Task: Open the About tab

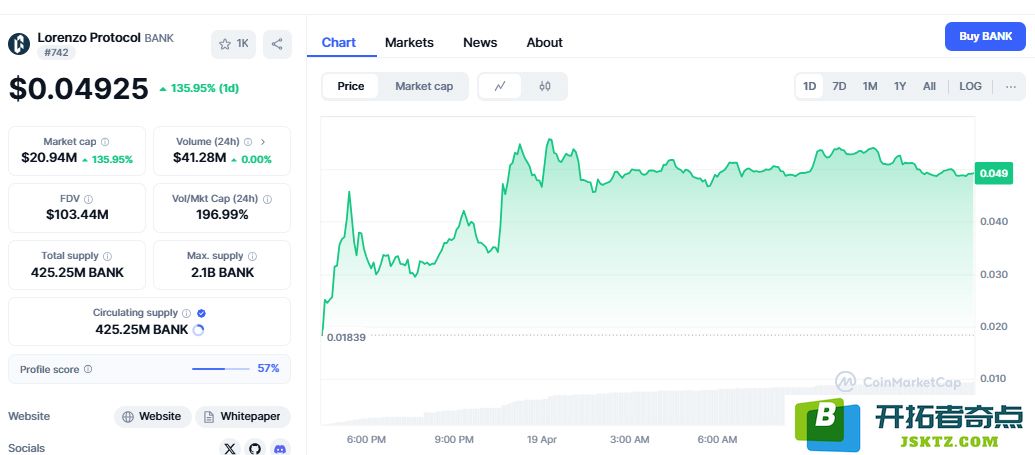Action: tap(545, 43)
